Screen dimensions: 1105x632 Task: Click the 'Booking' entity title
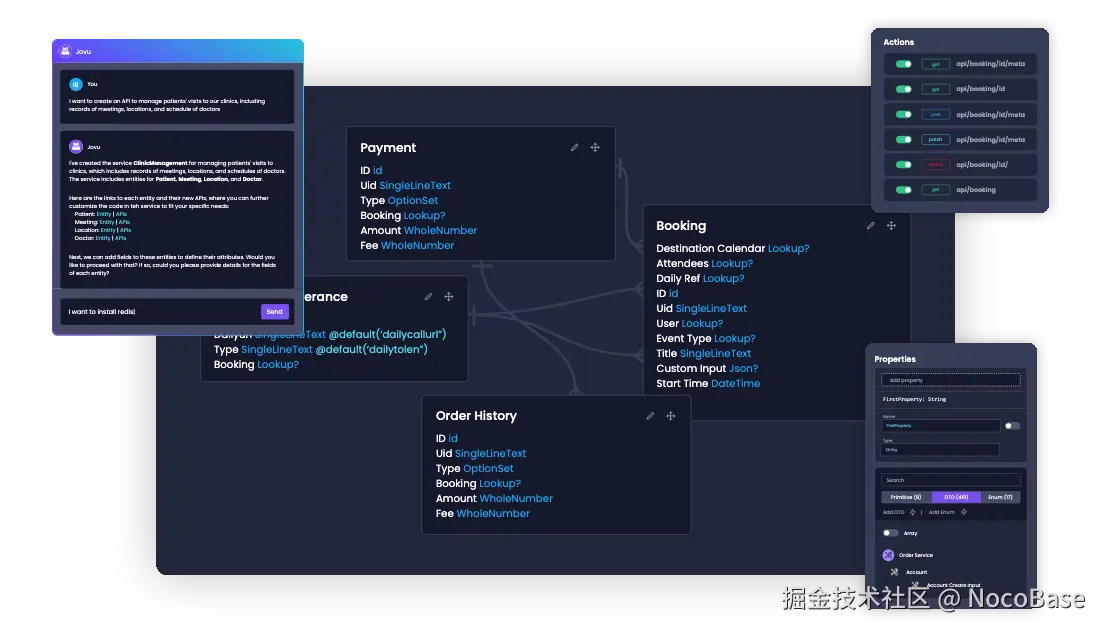(x=681, y=225)
